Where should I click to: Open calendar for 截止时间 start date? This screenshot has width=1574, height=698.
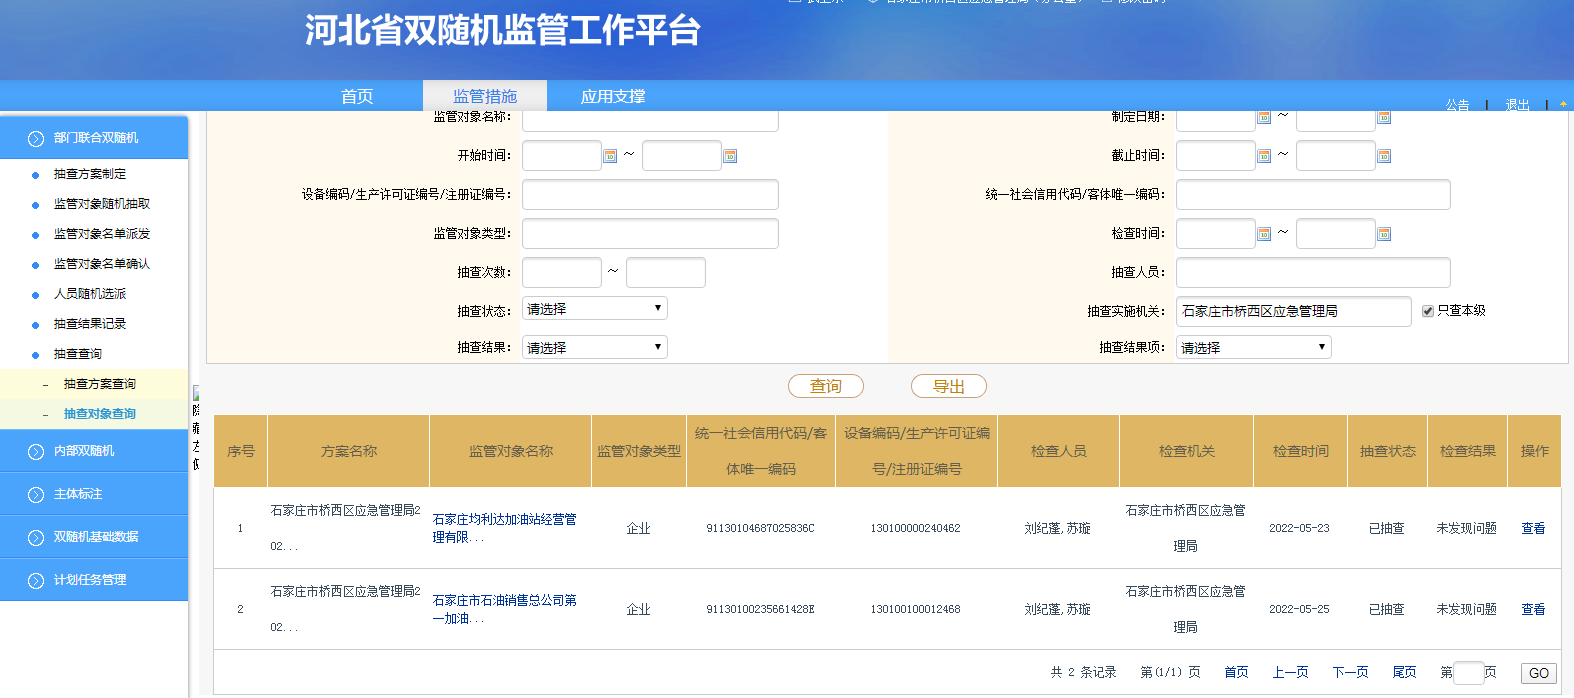click(1264, 156)
